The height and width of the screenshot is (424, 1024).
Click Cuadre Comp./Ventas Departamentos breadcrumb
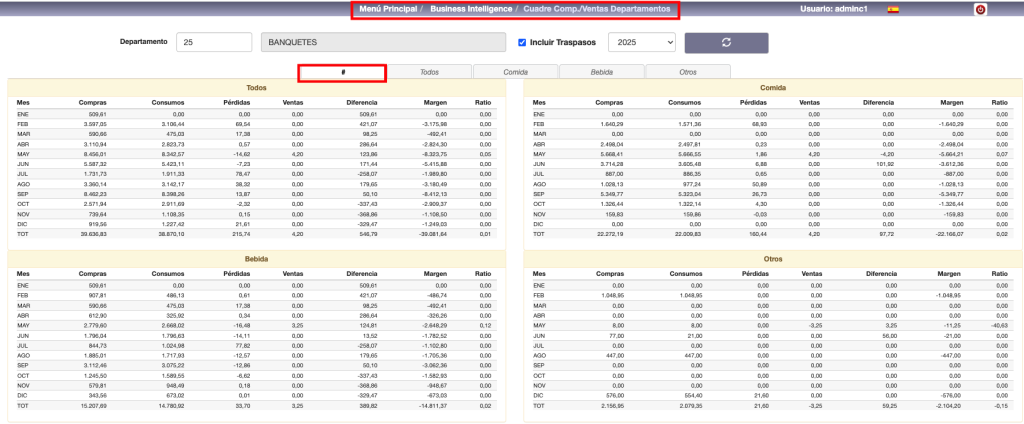pos(597,10)
